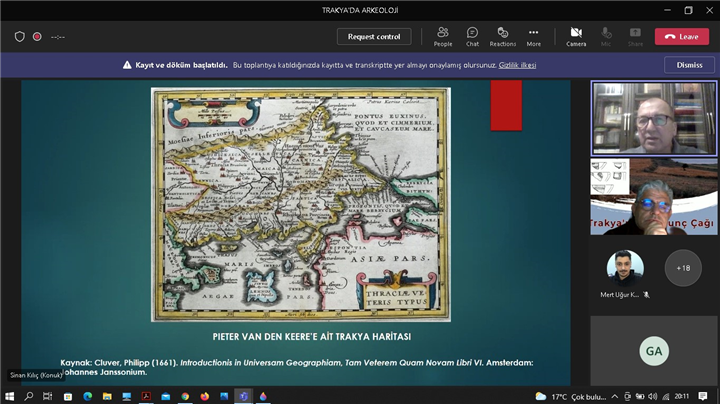Image resolution: width=720 pixels, height=404 pixels.
Task: Leave the meeting
Action: tap(682, 37)
